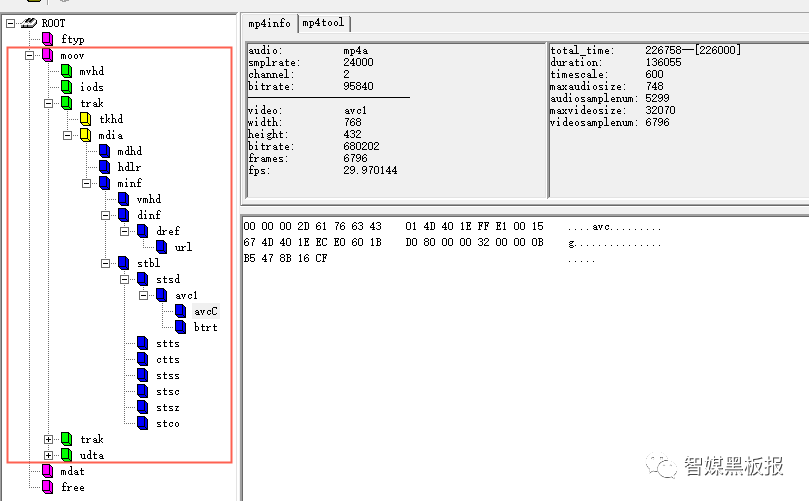The height and width of the screenshot is (501, 809).
Task: Collapse the avc1 node
Action: [144, 295]
